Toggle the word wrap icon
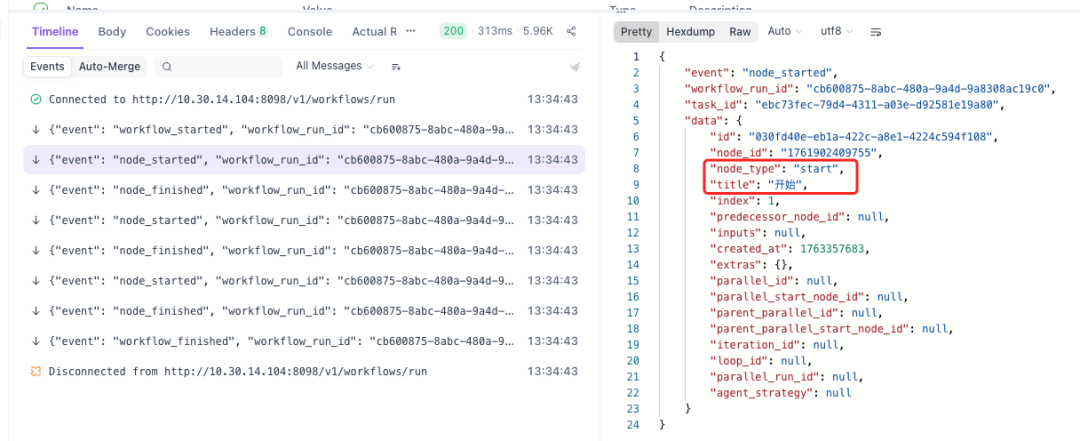The width and height of the screenshot is (1080, 441). coord(875,32)
